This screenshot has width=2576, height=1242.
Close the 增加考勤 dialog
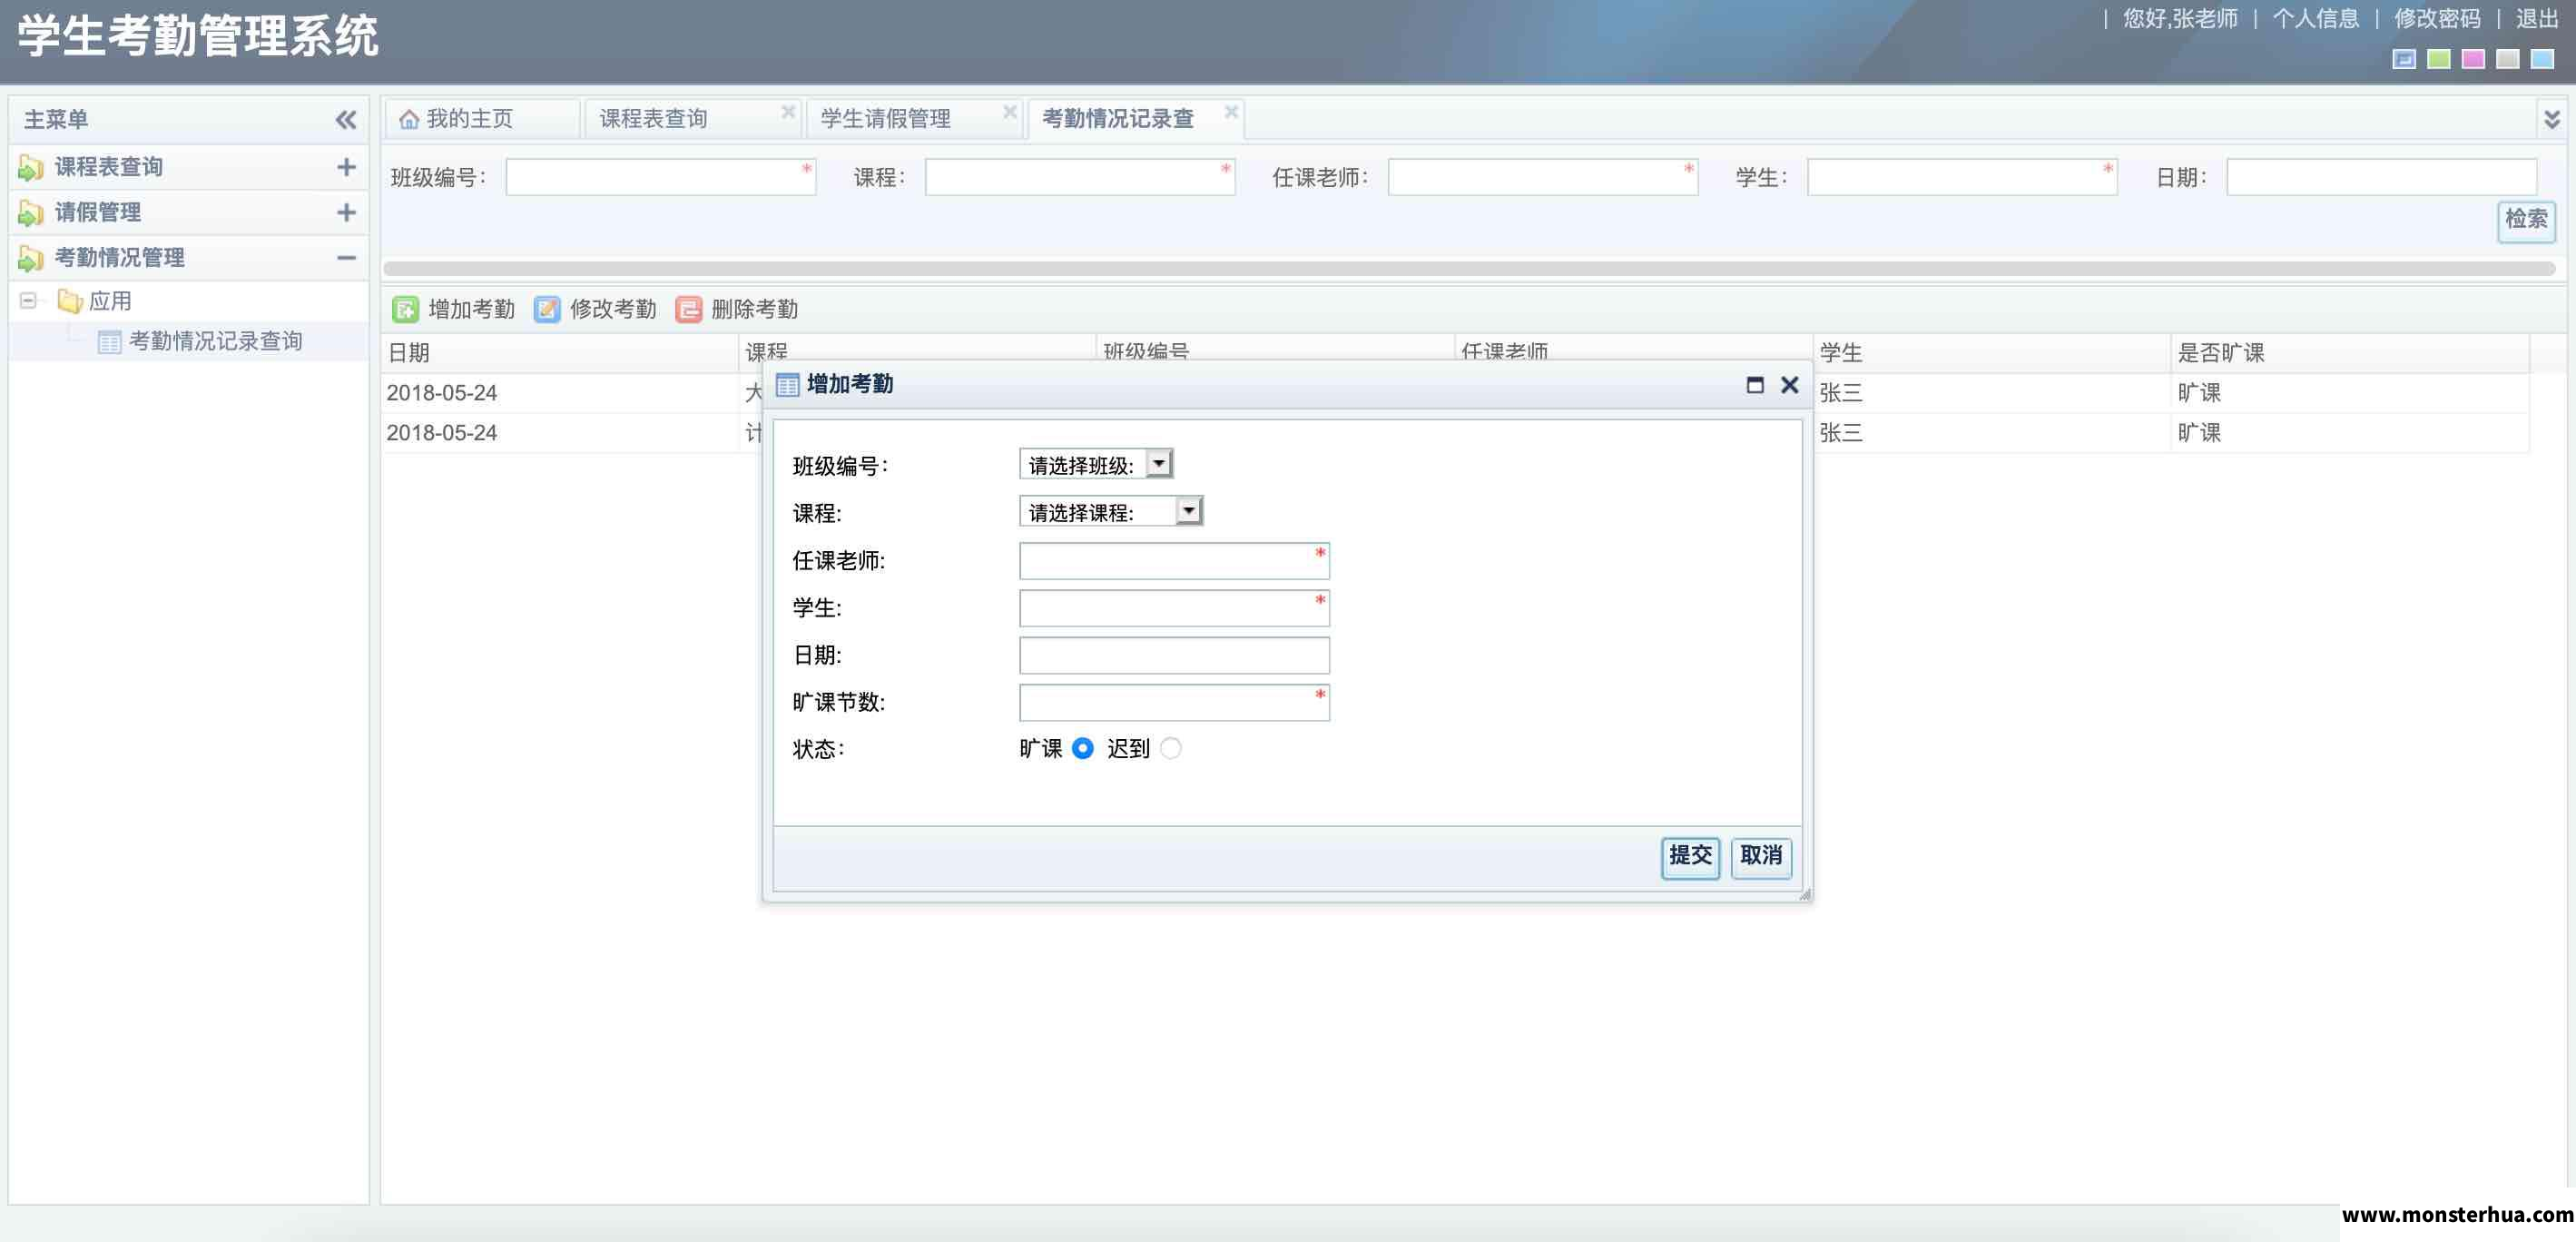click(x=1790, y=384)
